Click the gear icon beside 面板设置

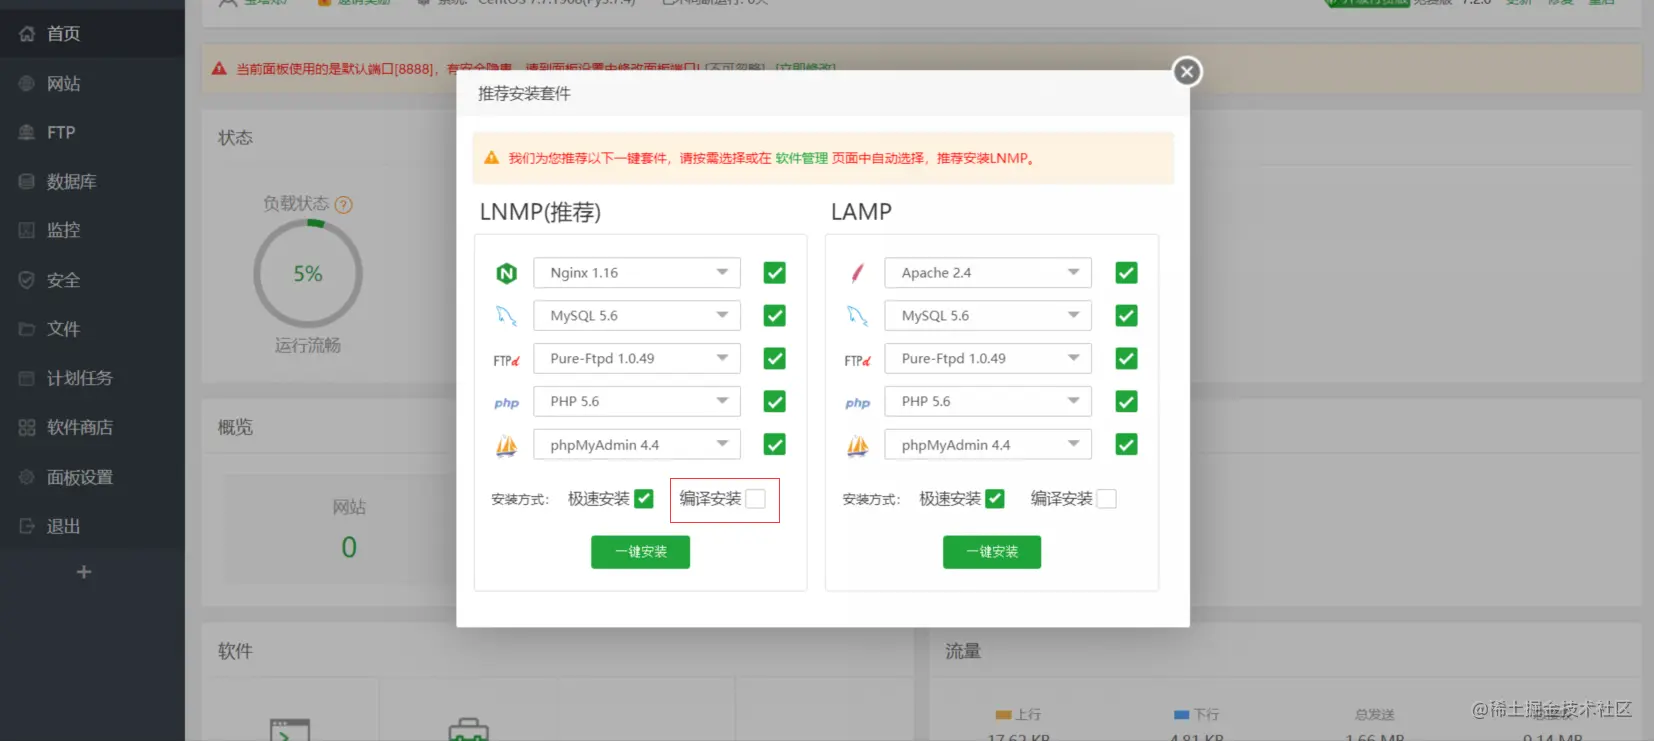(27, 477)
